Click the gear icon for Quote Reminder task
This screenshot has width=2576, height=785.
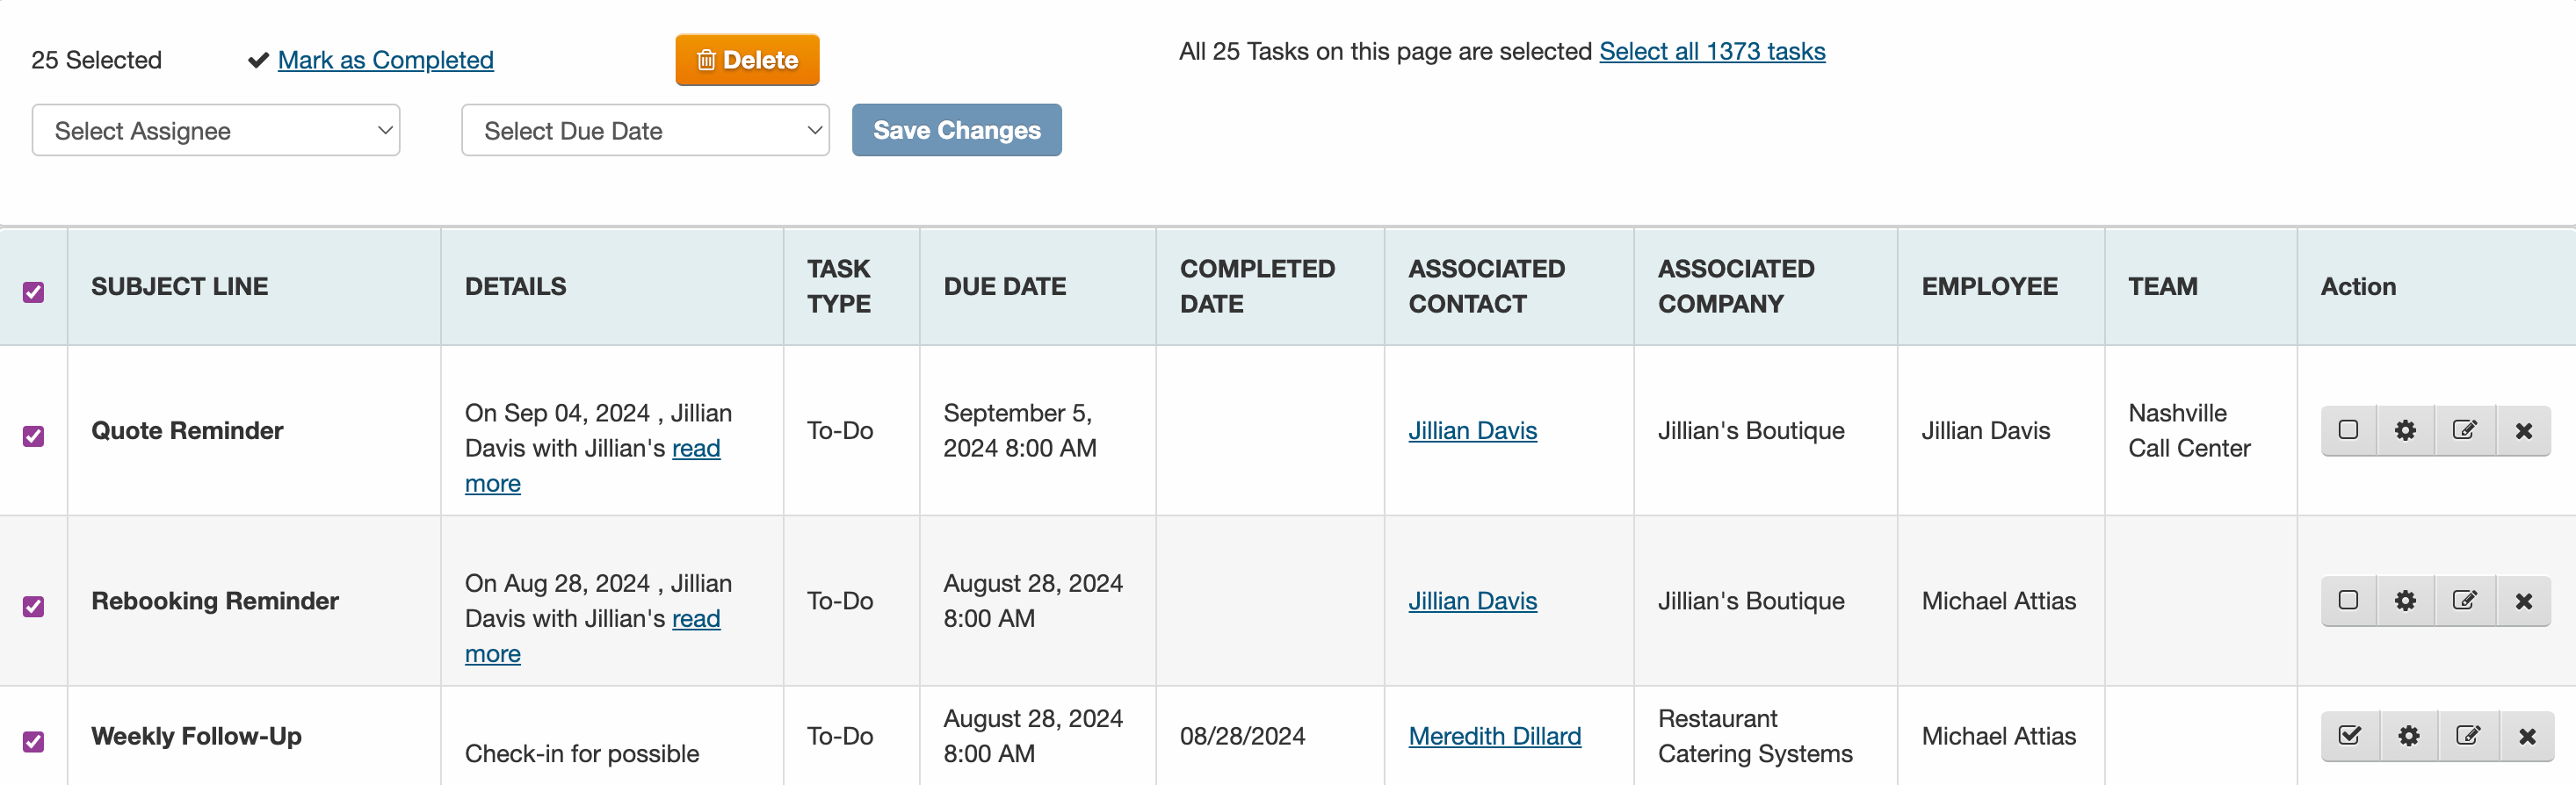2405,431
